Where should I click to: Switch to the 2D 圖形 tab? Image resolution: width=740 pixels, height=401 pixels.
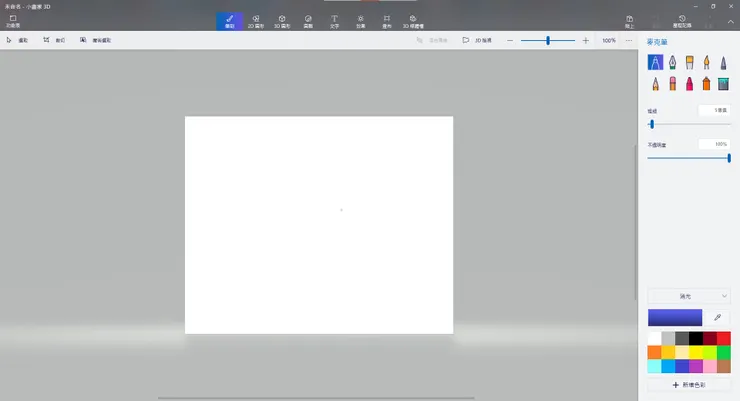pyautogui.click(x=256, y=21)
